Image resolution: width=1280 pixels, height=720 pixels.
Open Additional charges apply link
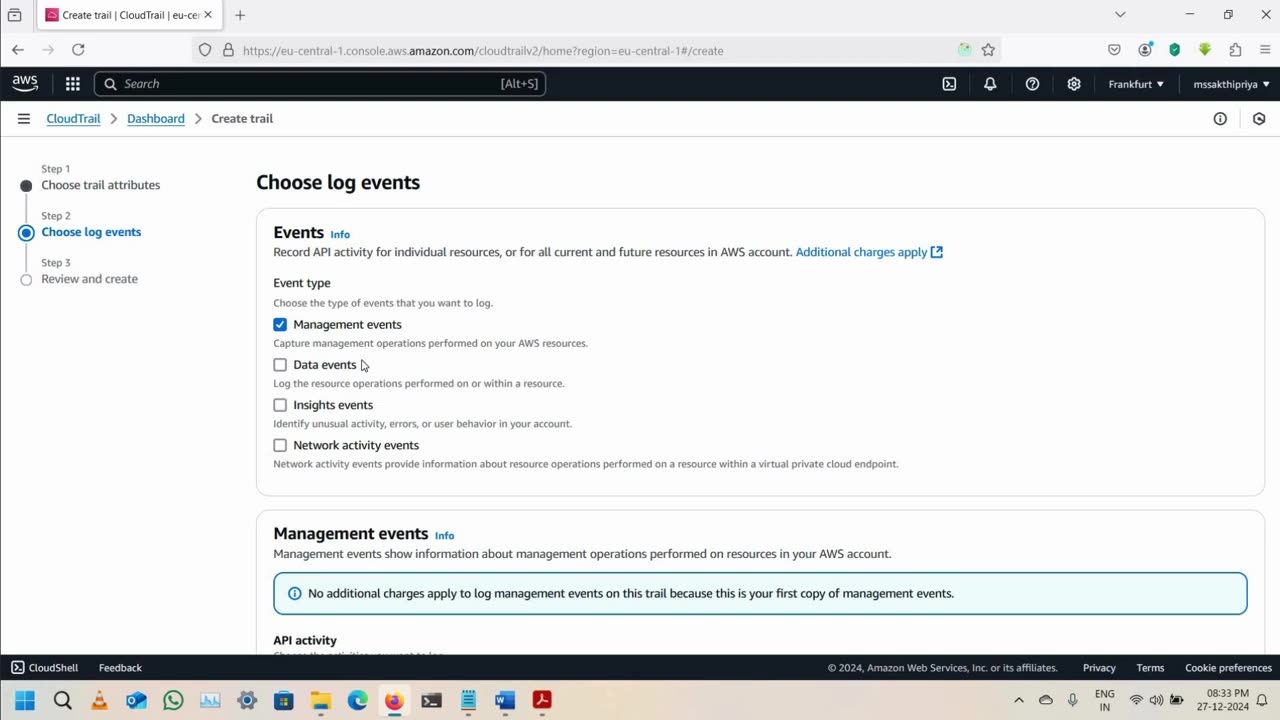tap(869, 252)
